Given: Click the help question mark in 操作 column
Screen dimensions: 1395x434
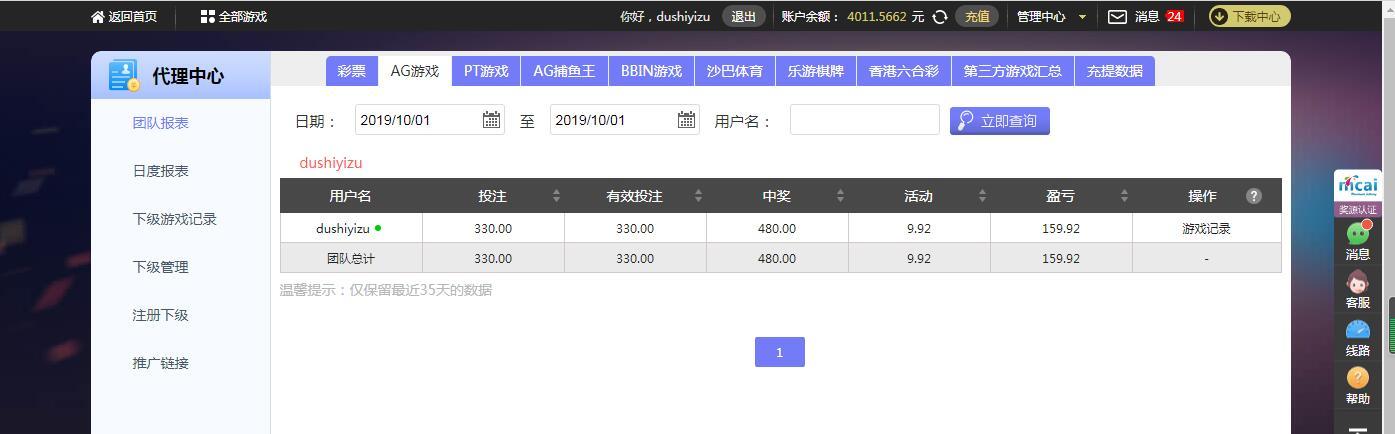Looking at the screenshot, I should click(1254, 196).
